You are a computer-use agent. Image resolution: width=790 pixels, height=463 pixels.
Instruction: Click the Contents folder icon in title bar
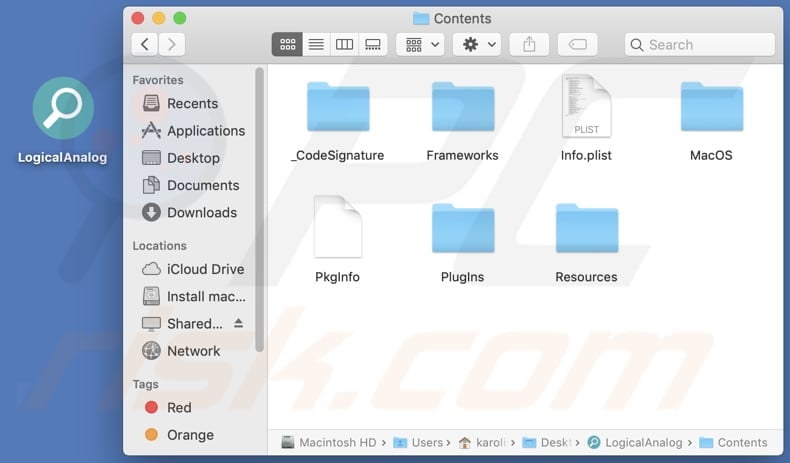(421, 19)
